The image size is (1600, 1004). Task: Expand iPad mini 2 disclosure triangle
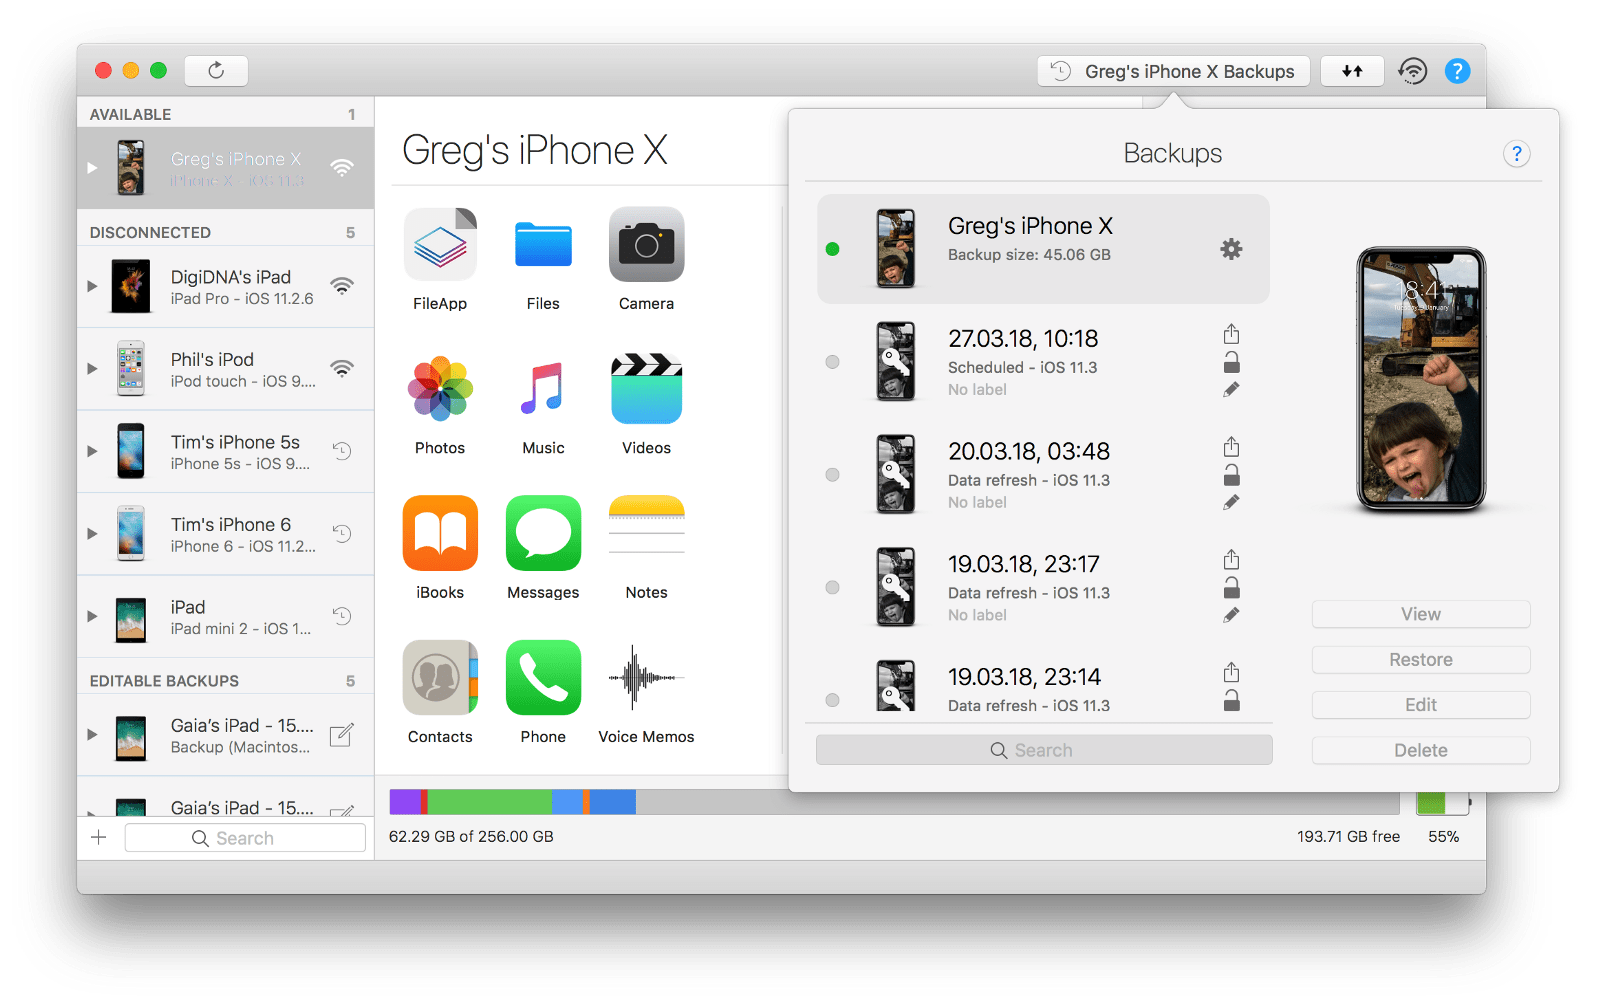point(92,616)
